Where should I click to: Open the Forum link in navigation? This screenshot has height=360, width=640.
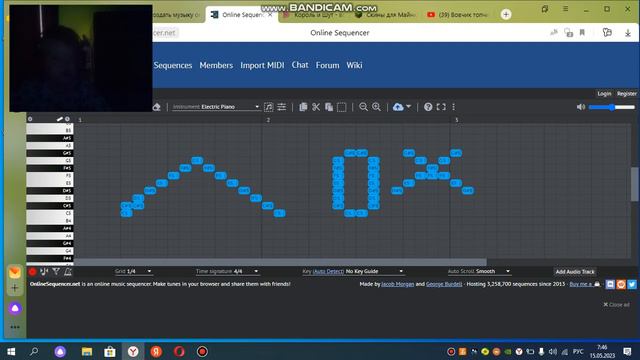tap(327, 65)
